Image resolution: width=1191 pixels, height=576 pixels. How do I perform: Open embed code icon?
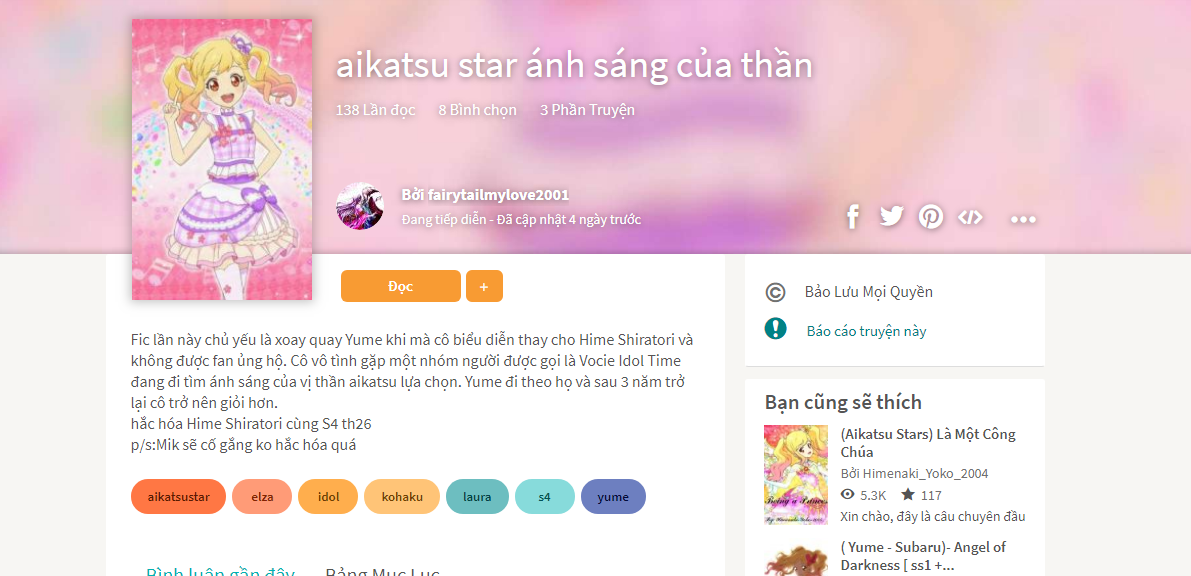970,217
